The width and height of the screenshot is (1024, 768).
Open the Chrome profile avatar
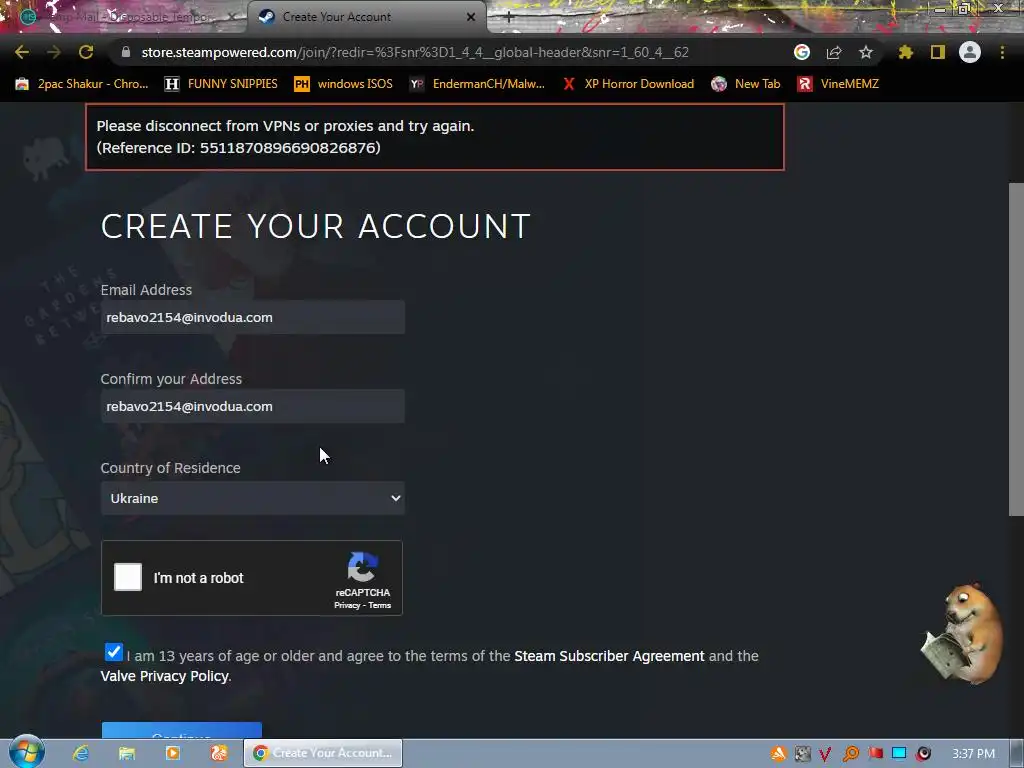pyautogui.click(x=970, y=52)
